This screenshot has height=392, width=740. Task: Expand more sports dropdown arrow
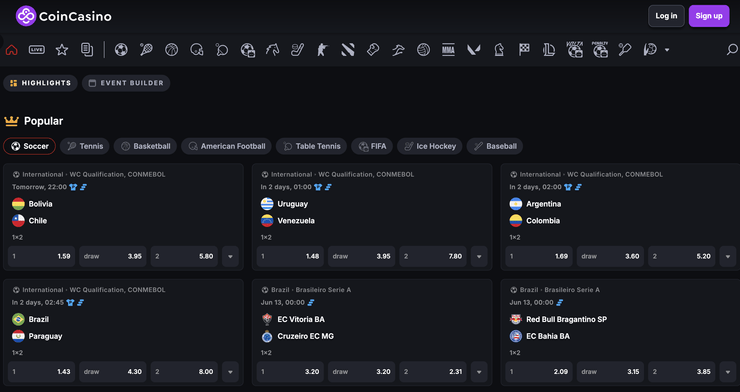pos(667,50)
